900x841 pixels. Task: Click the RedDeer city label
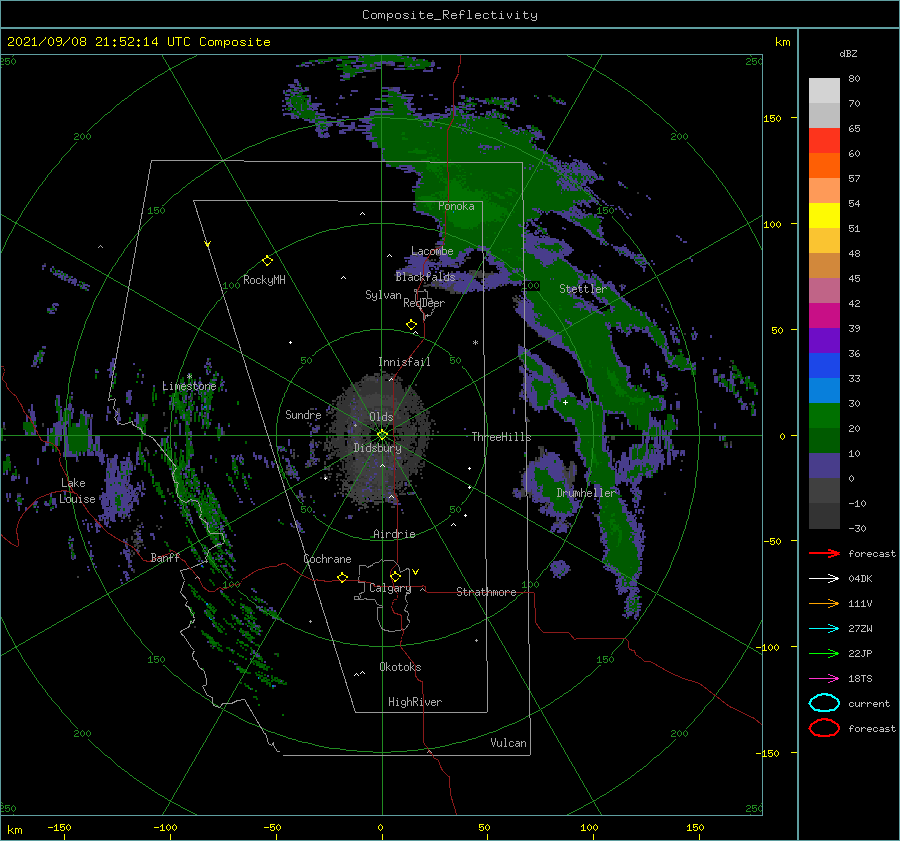424,303
